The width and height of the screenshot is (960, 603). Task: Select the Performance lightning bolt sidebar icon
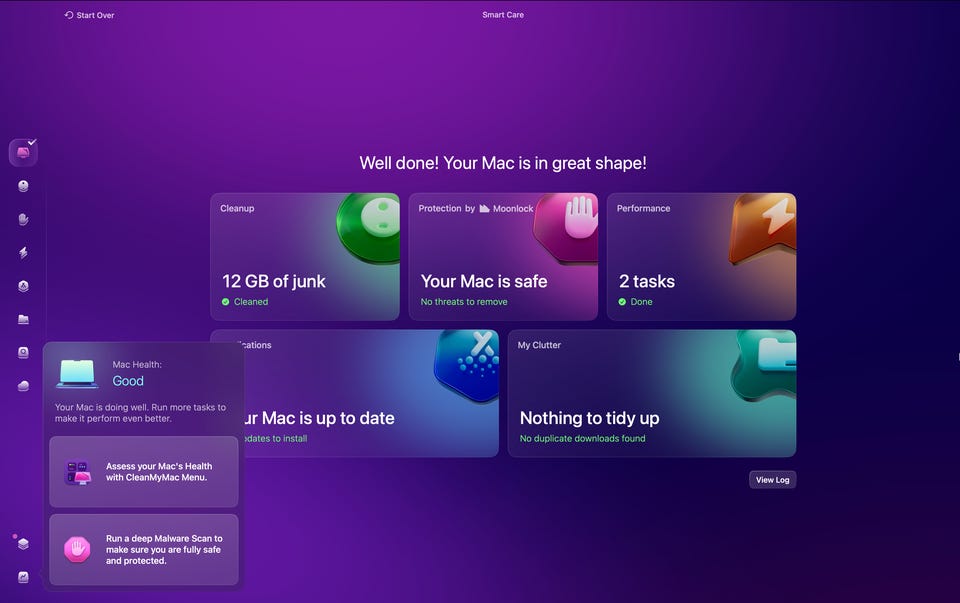[x=23, y=252]
